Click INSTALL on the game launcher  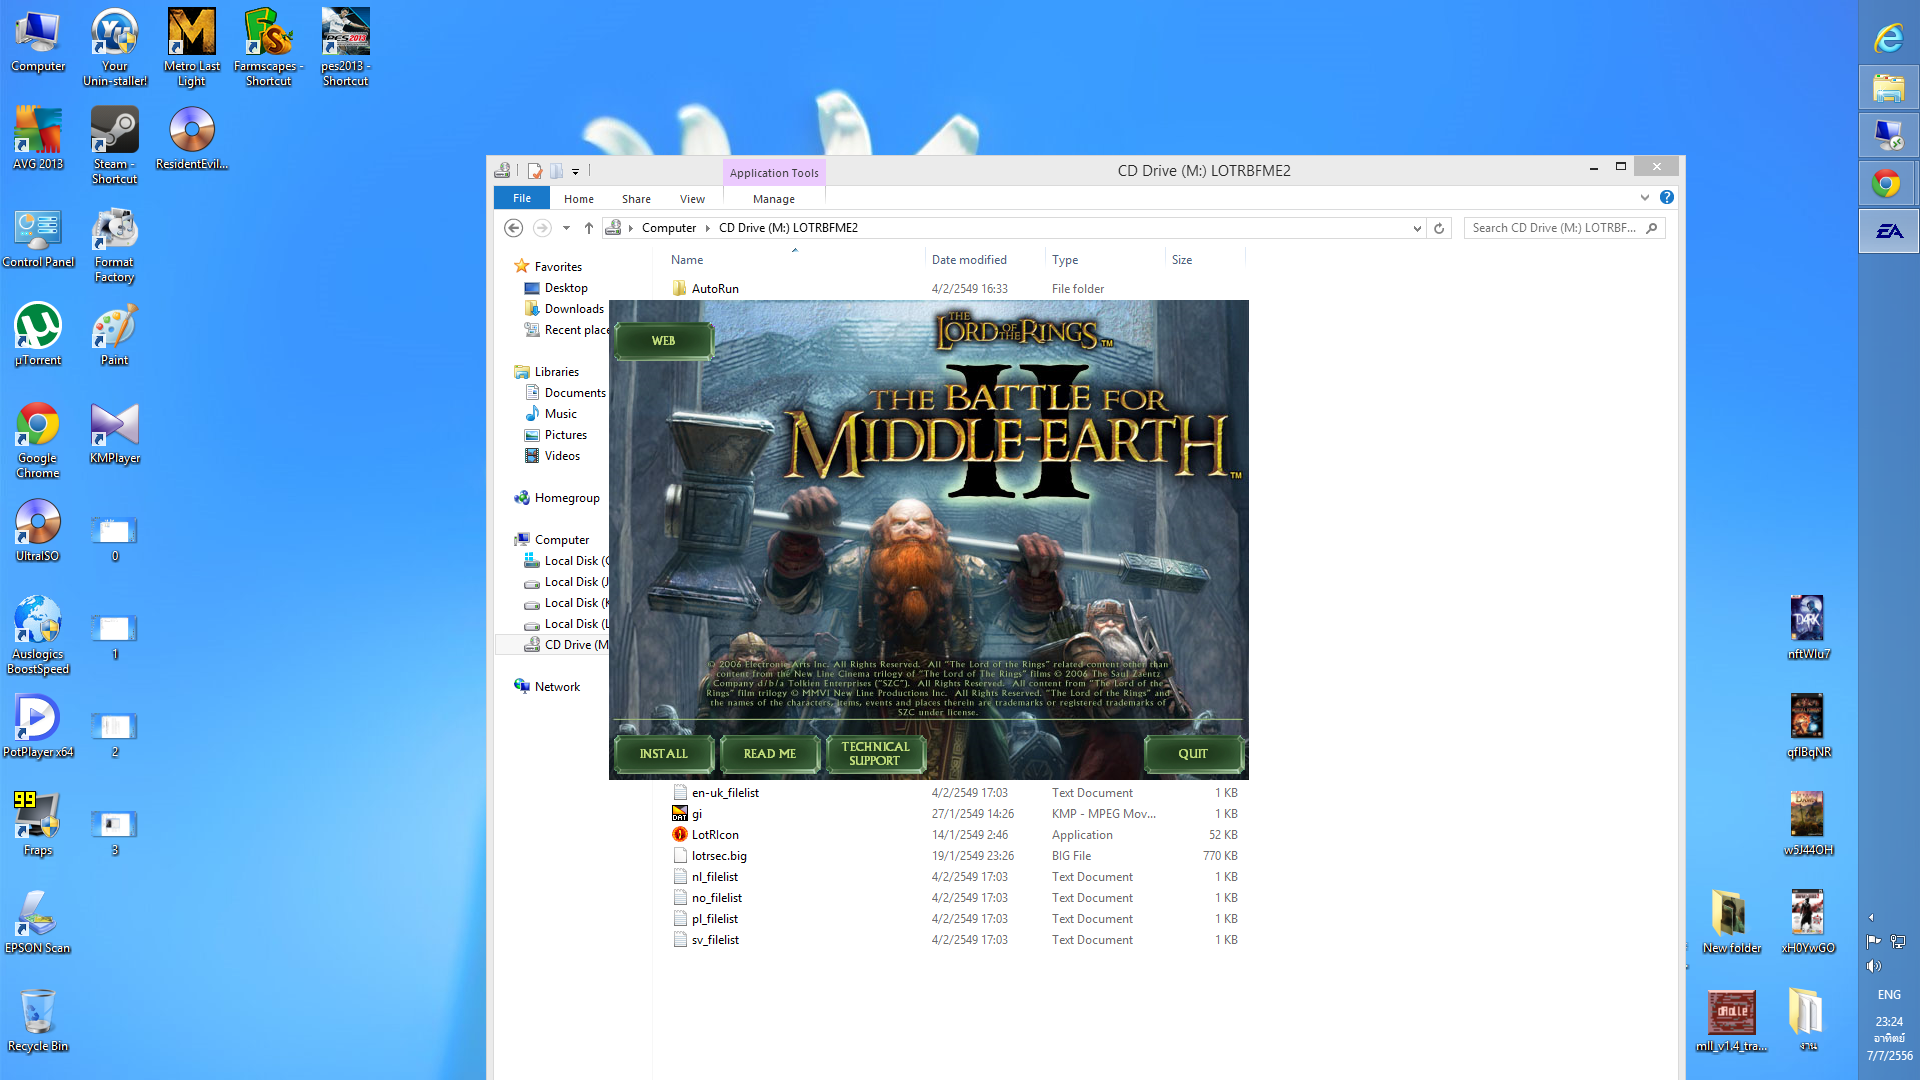tap(663, 754)
